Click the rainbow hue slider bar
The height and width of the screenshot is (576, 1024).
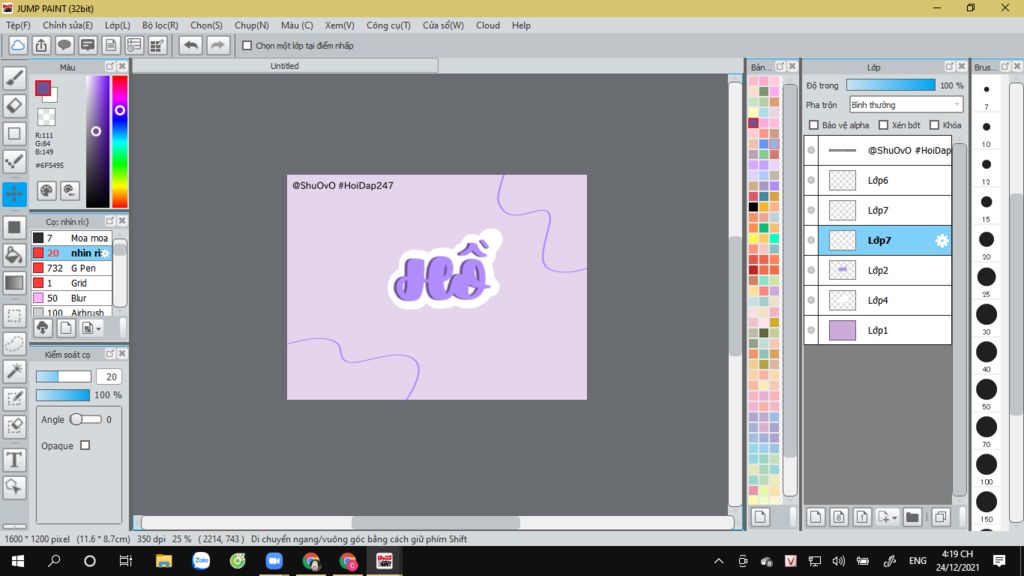[x=120, y=142]
